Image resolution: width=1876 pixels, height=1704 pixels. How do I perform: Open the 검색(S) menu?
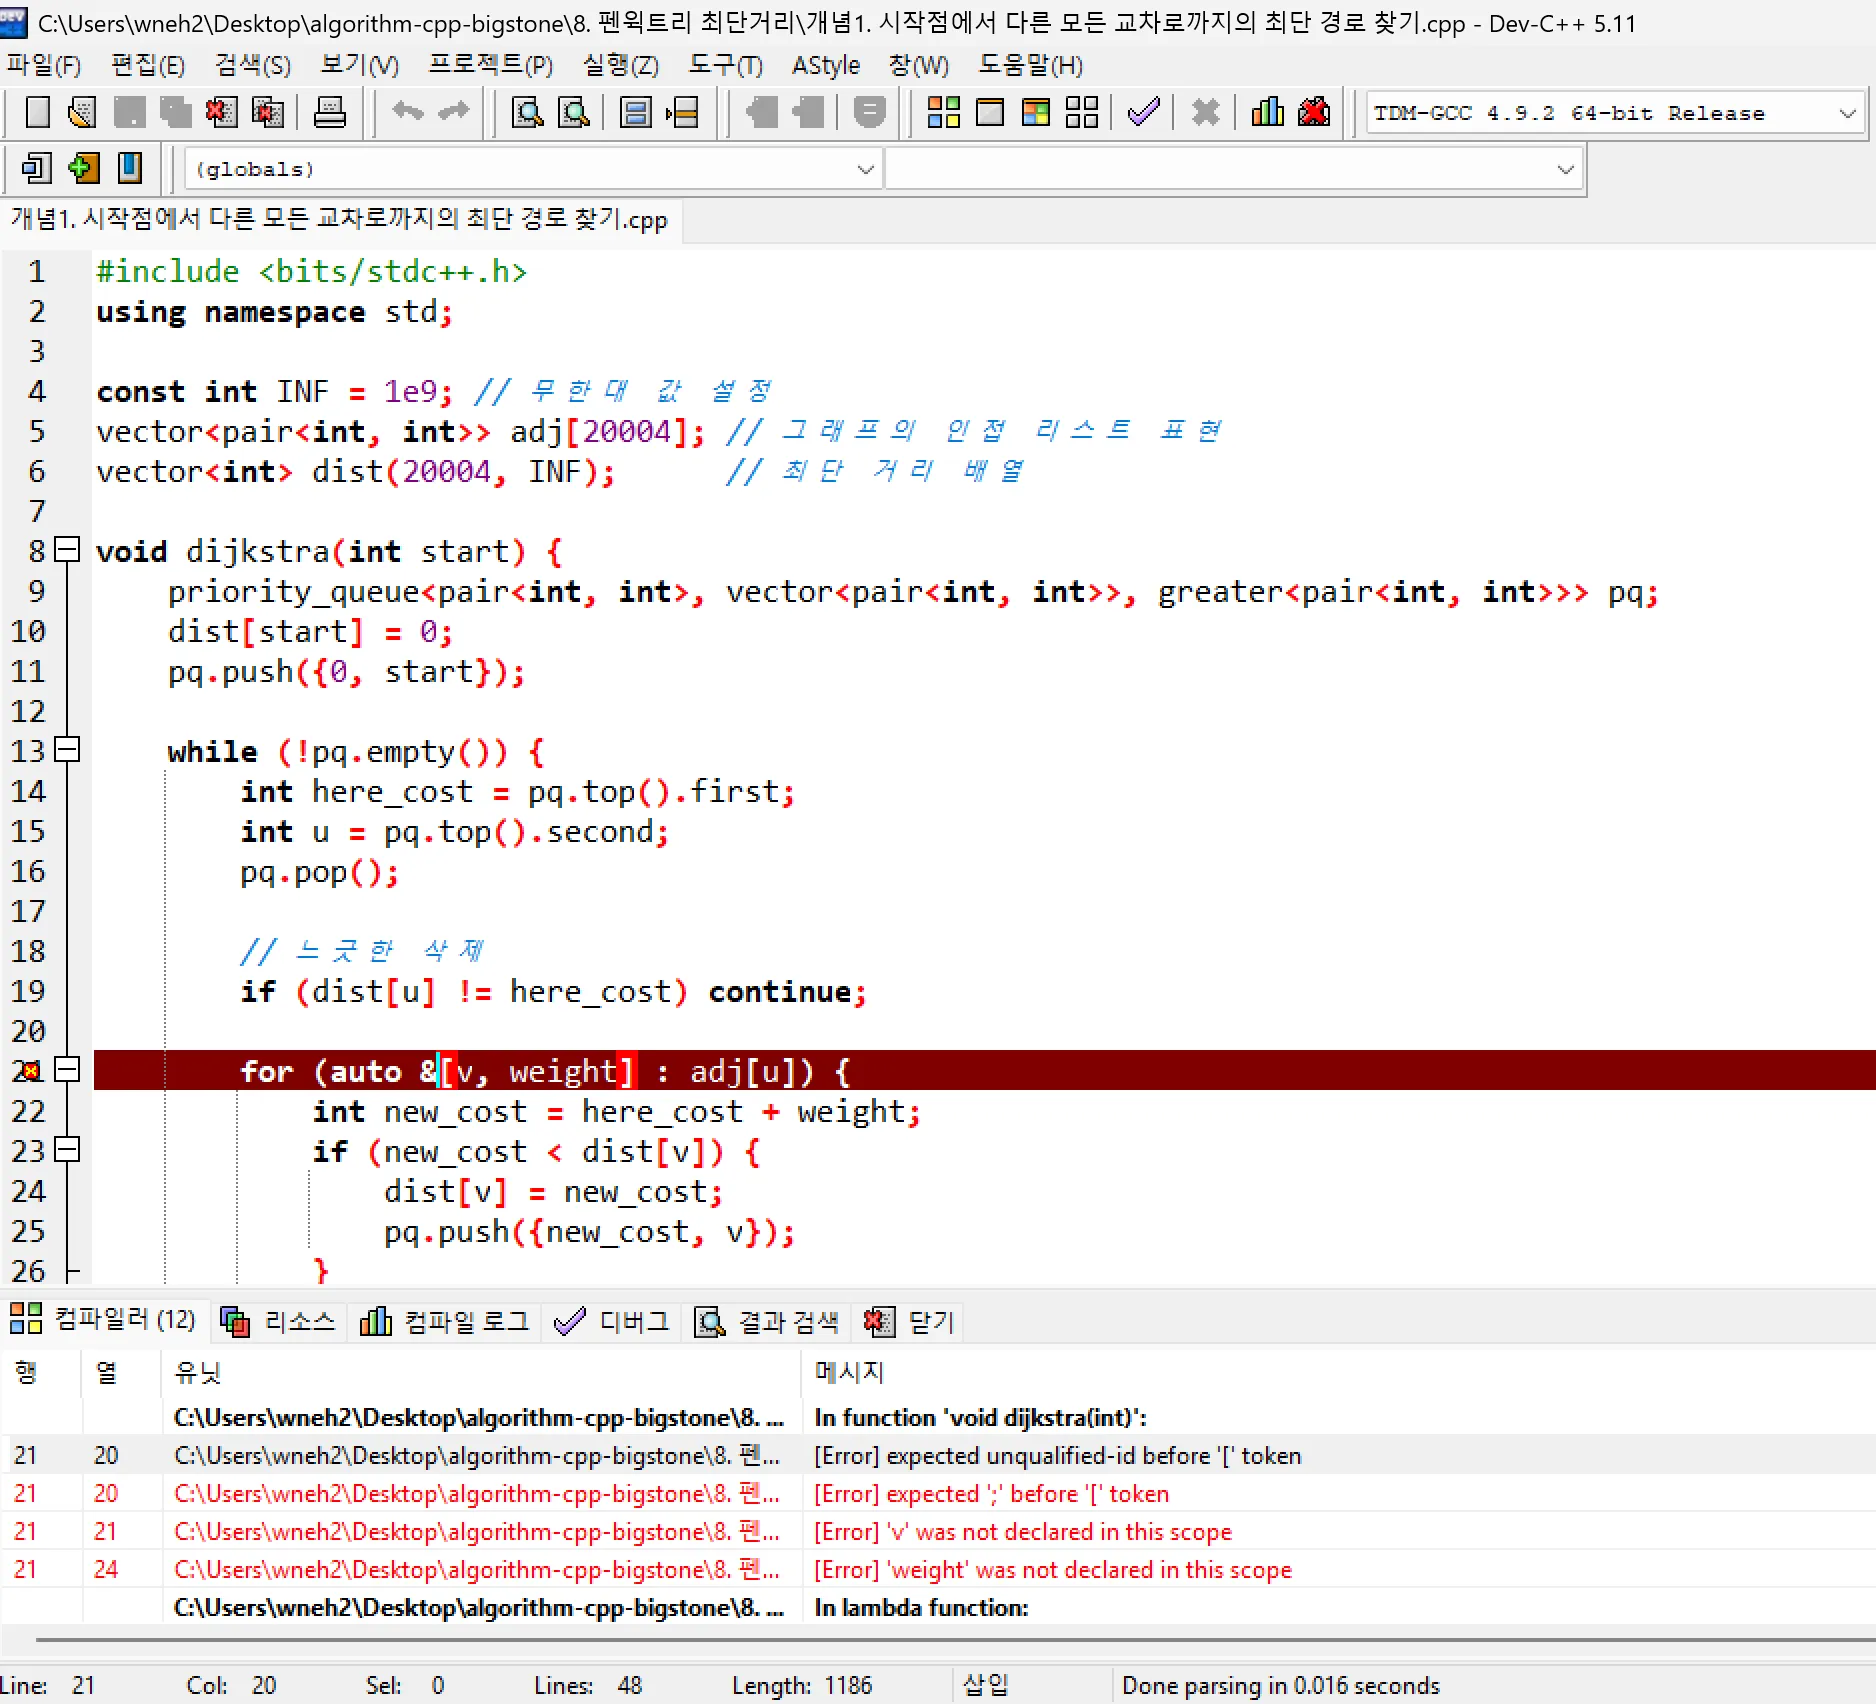(253, 65)
